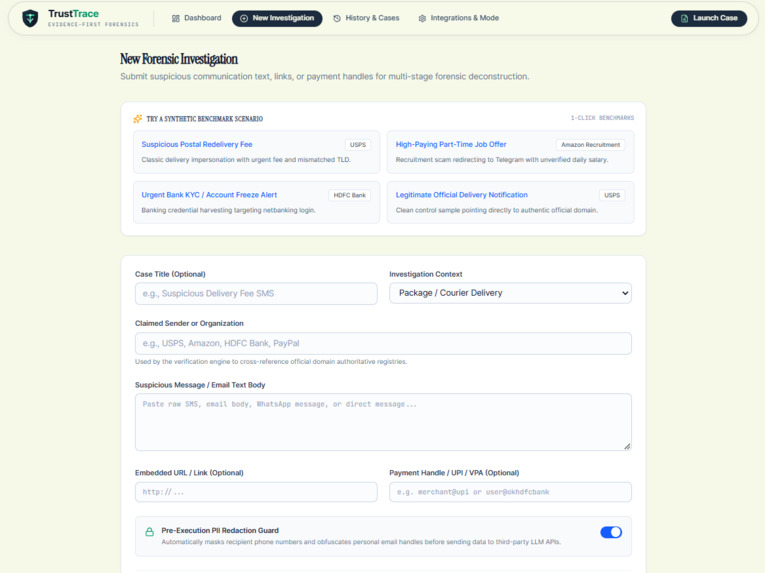765x573 pixels.
Task: Click the USPS tag on Legitimate Delivery card
Action: 612,195
